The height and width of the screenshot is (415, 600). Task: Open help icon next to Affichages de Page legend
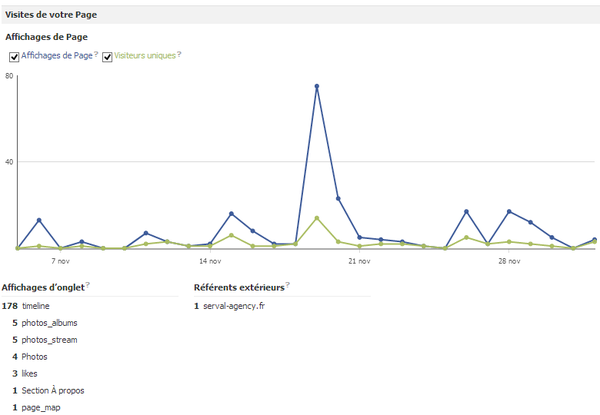pos(96,54)
